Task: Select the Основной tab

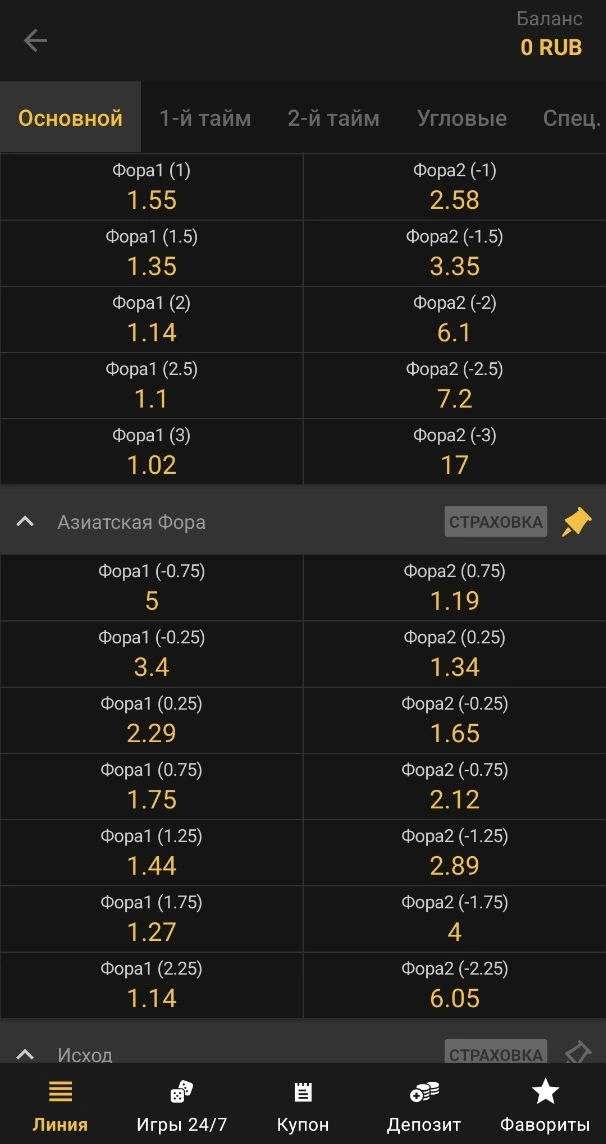Action: pyautogui.click(x=70, y=118)
